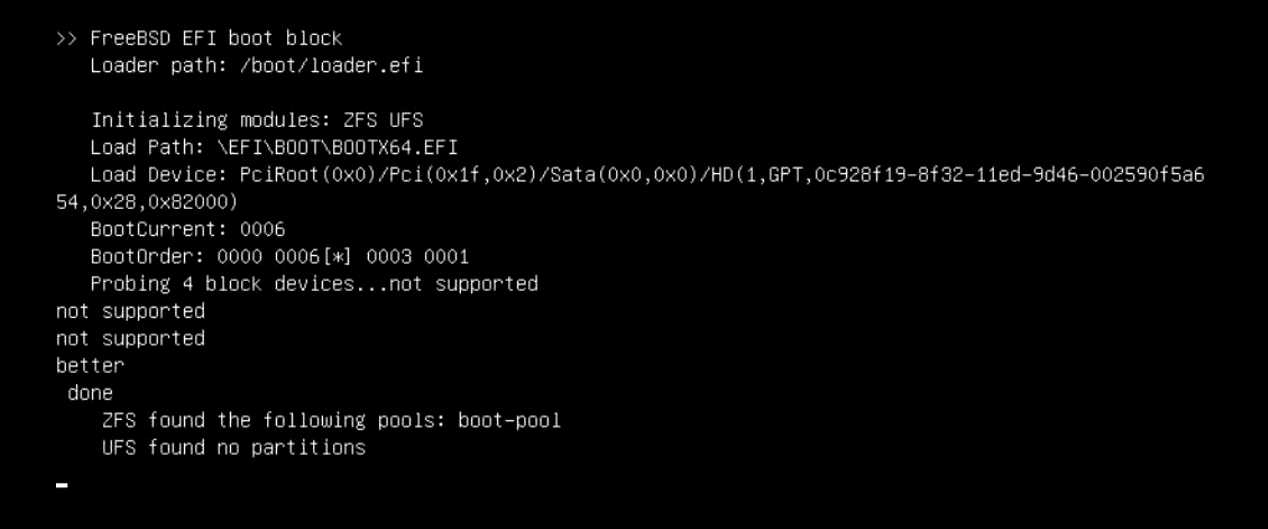Viewport: 1268px width, 529px height.
Task: Click 'Initializing modules: ZFS UFS' line
Action: click(x=257, y=120)
